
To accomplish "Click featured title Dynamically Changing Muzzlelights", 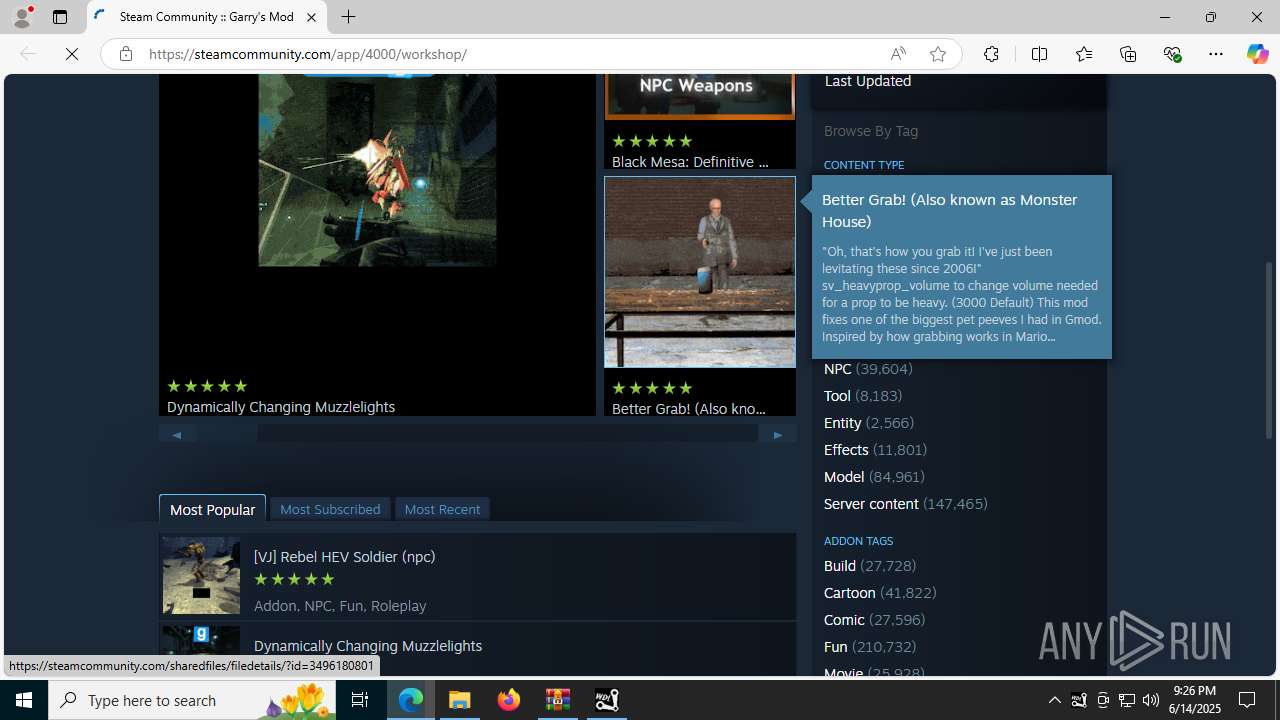I will 281,407.
